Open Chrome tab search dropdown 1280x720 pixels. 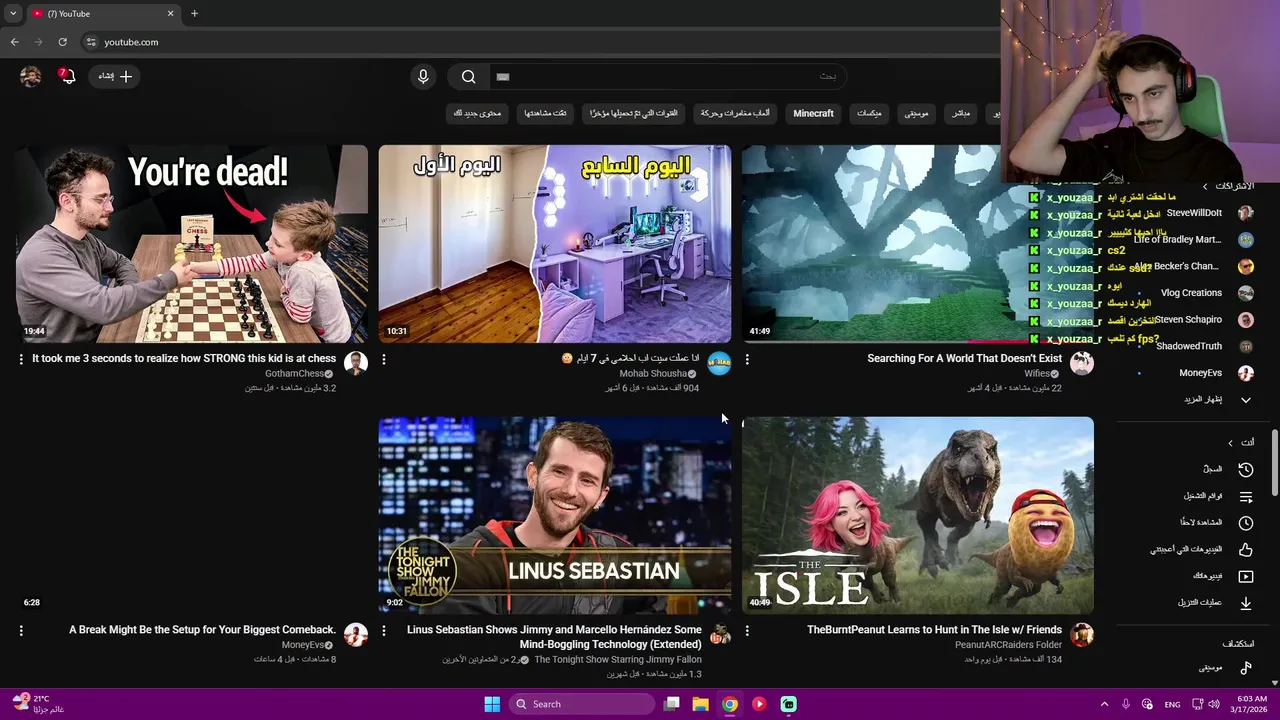coord(13,14)
